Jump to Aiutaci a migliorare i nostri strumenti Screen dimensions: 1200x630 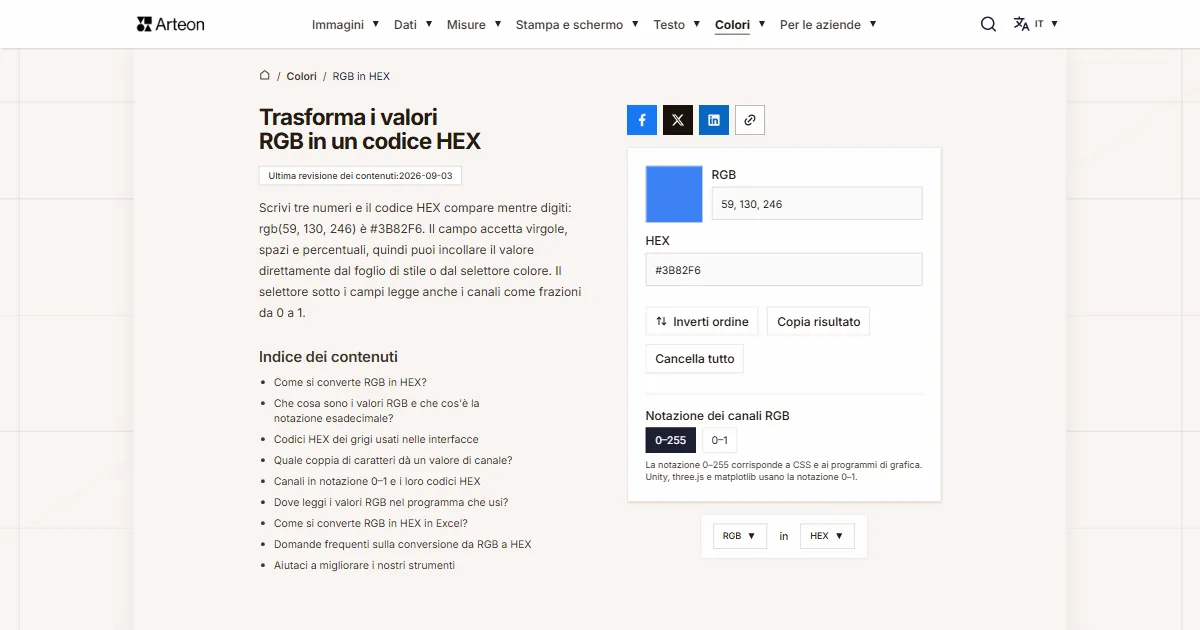tap(364, 565)
